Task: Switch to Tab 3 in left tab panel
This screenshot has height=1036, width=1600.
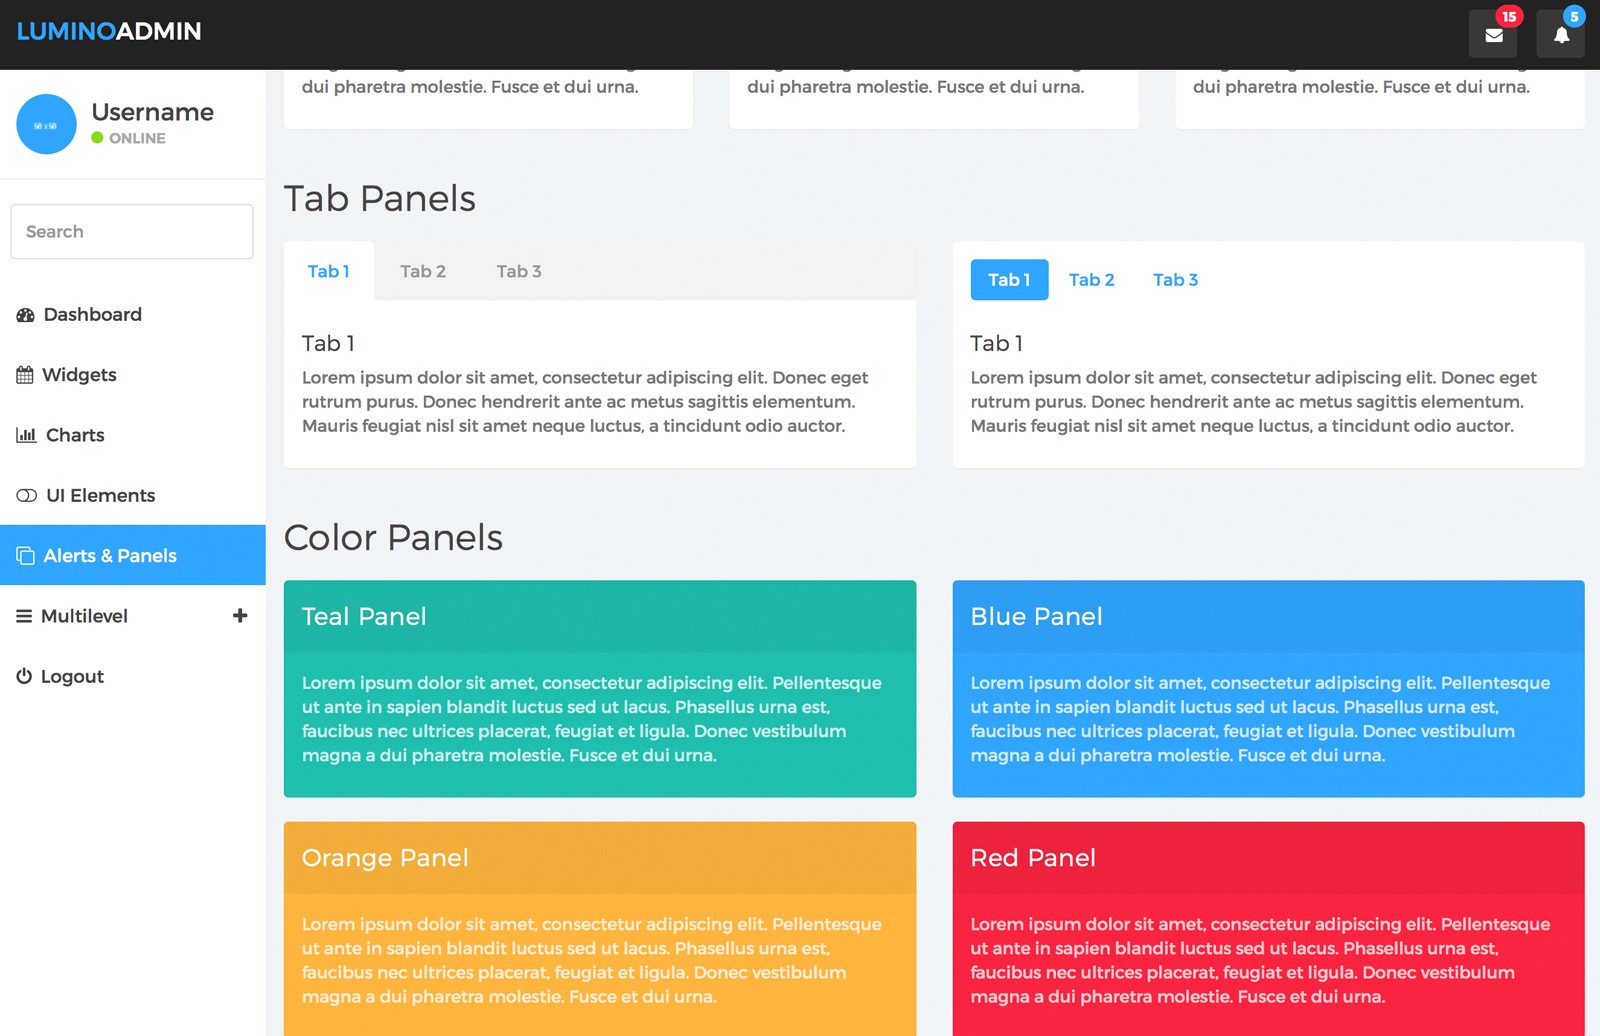Action: [x=519, y=271]
